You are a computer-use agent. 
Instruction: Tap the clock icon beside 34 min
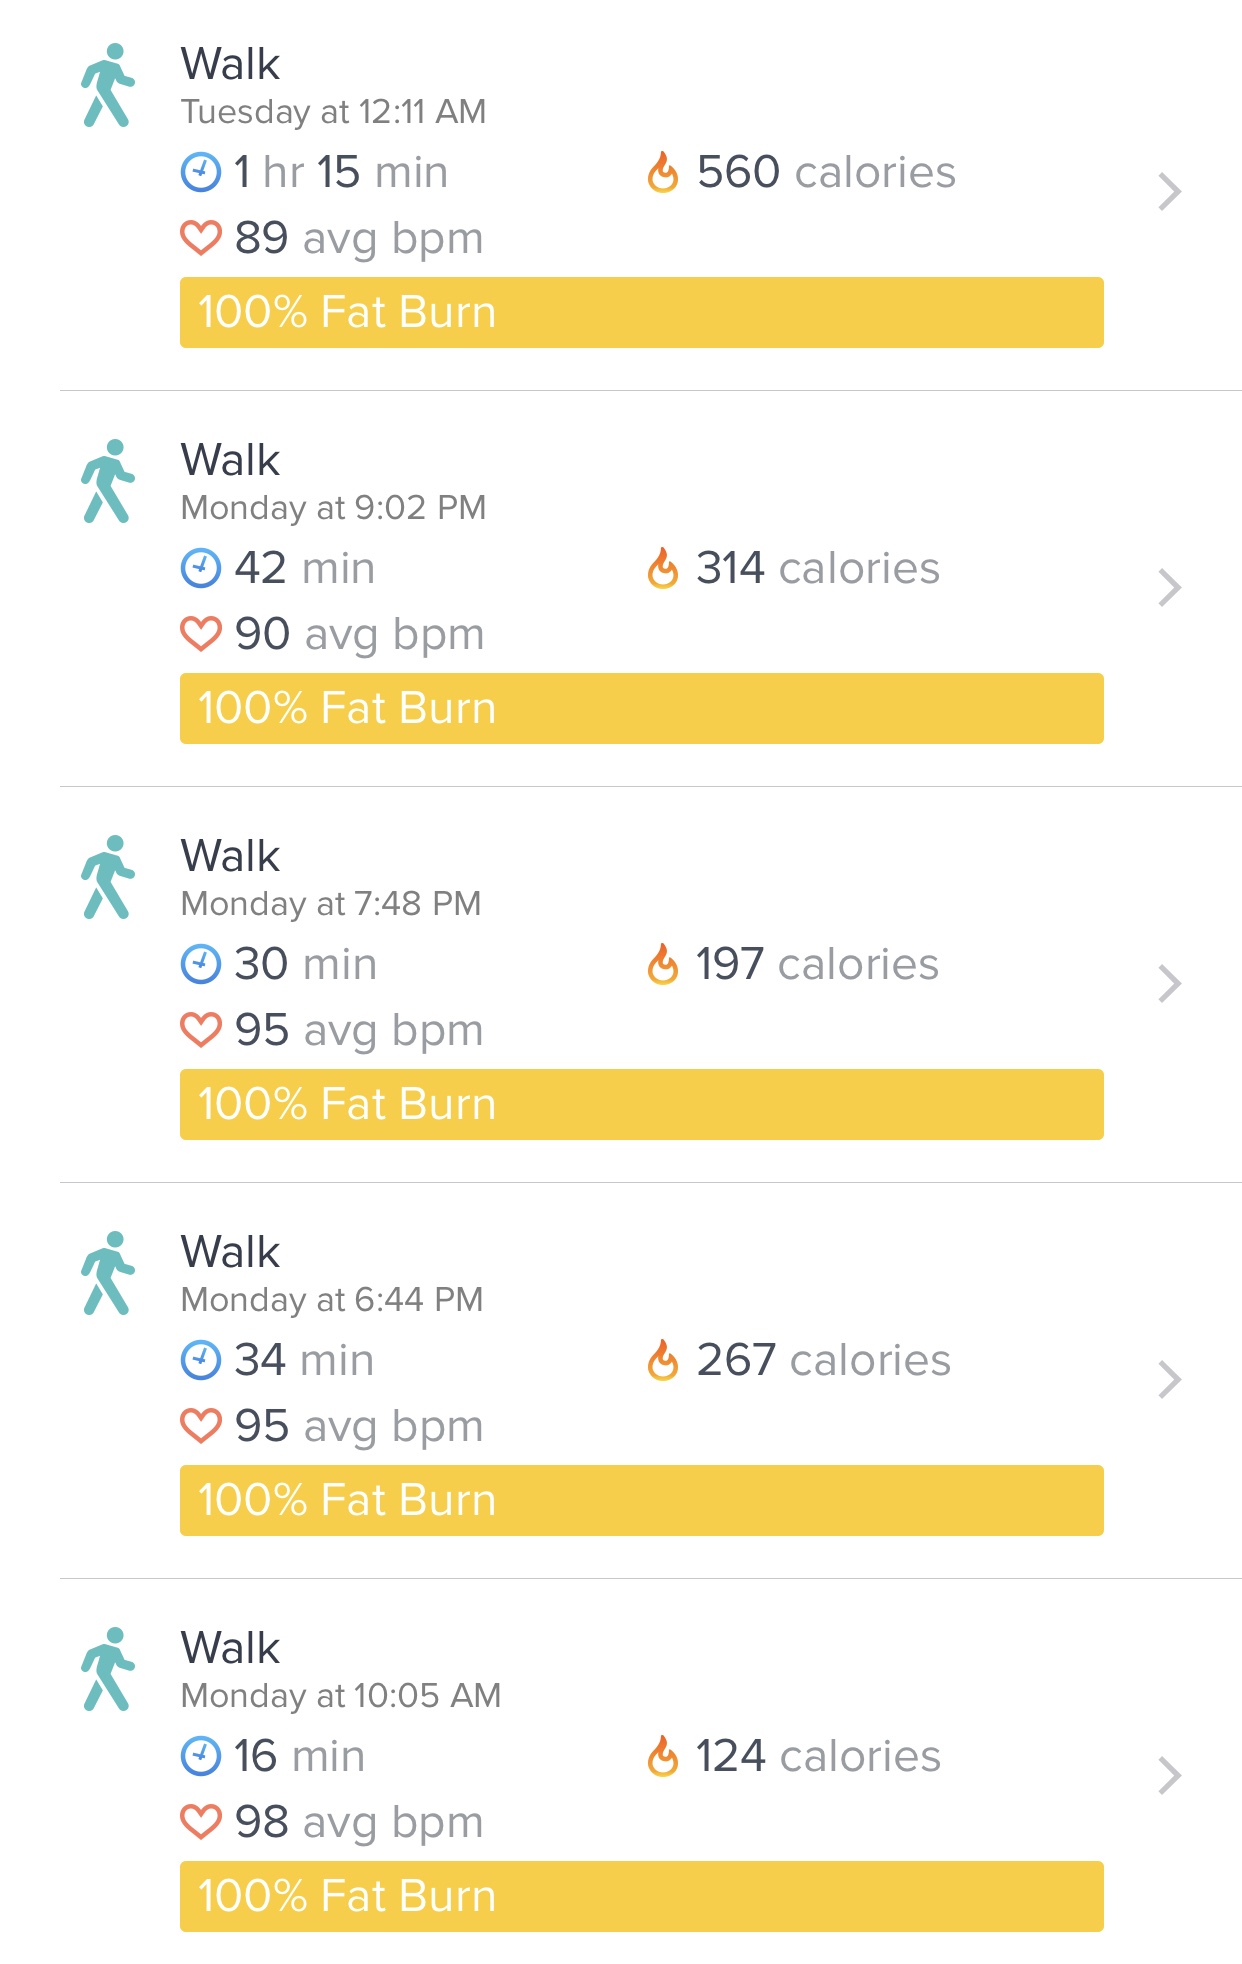pos(201,1360)
